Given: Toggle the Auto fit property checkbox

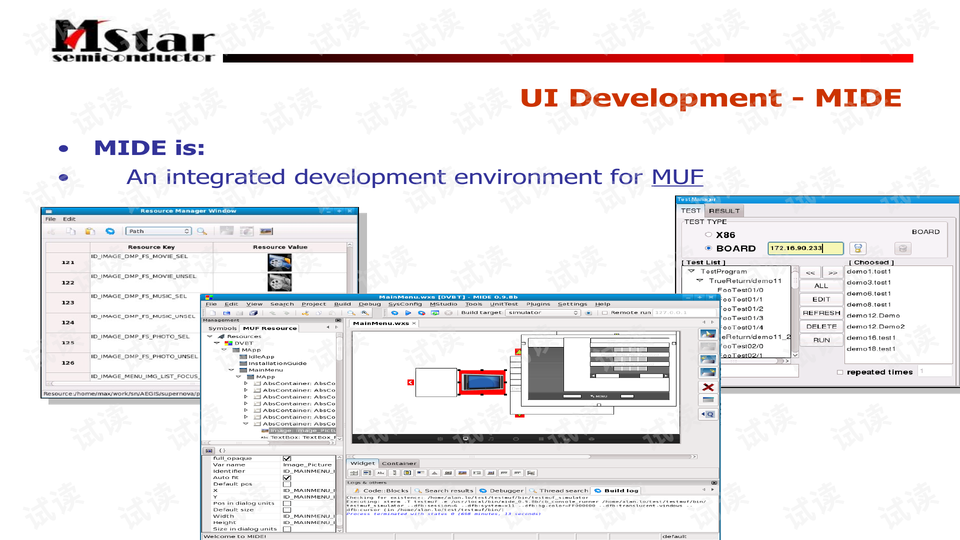Looking at the screenshot, I should pyautogui.click(x=287, y=478).
